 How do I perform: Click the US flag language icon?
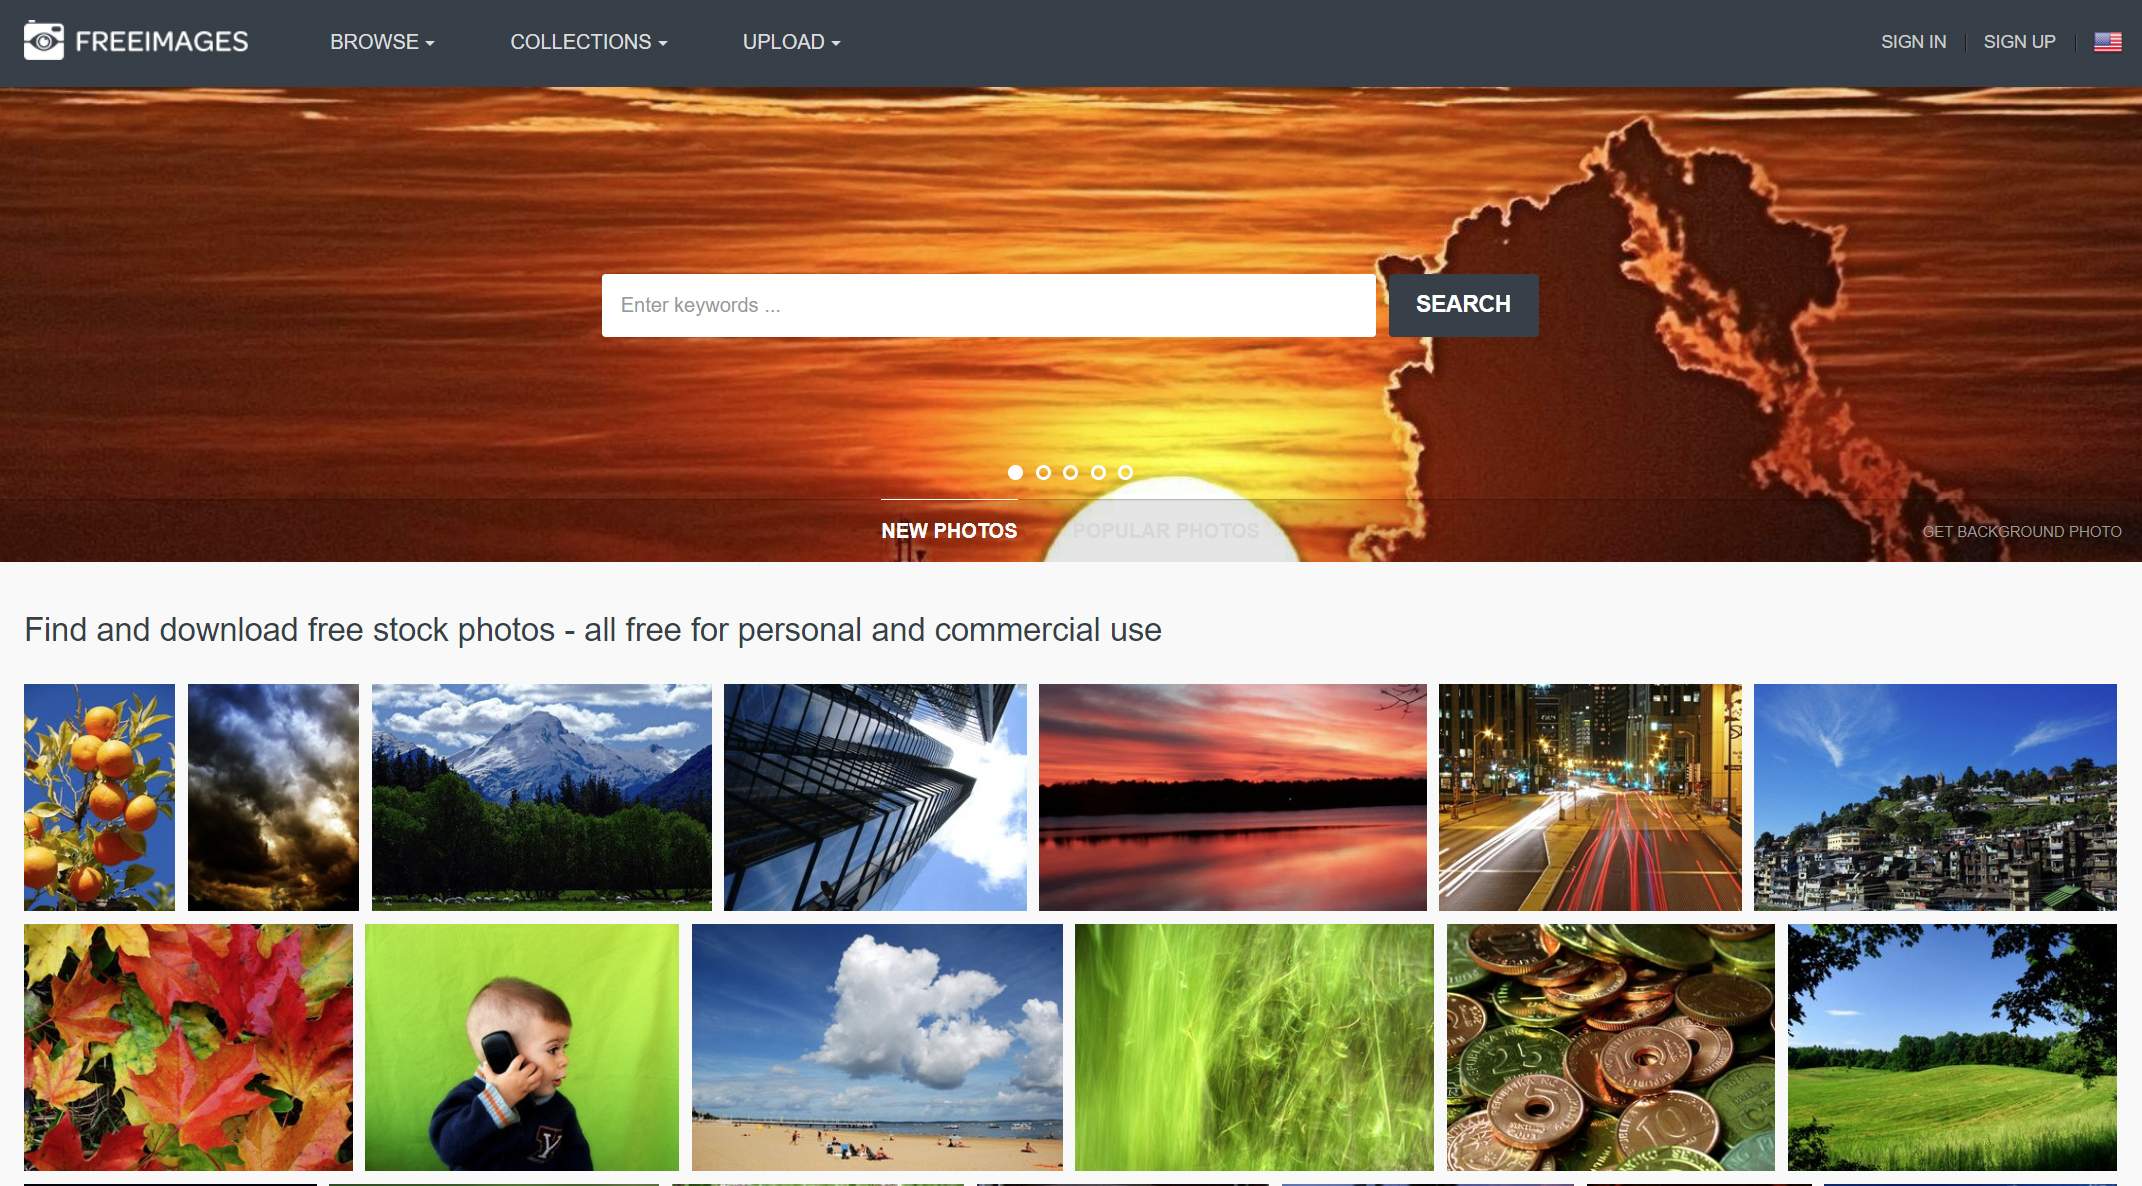pos(2108,41)
